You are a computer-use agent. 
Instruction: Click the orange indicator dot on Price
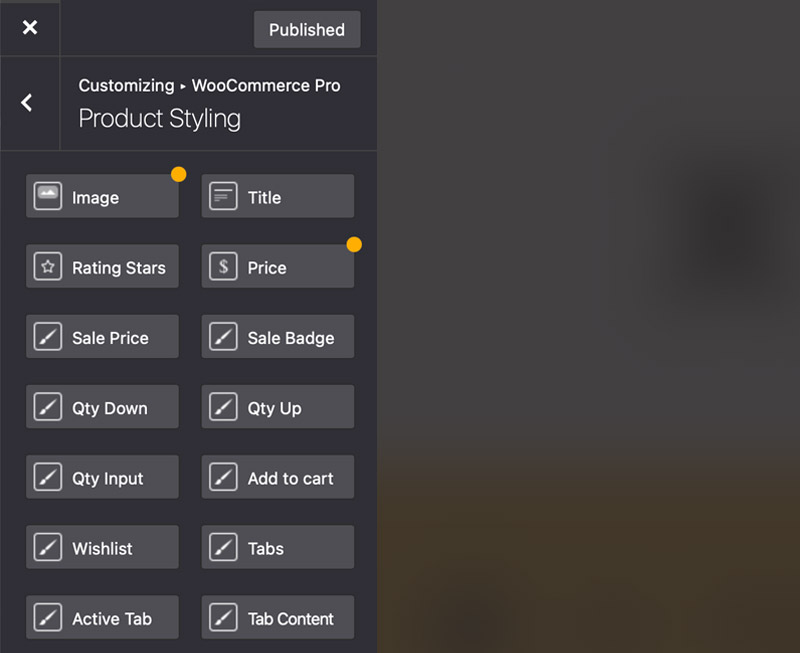click(x=354, y=244)
